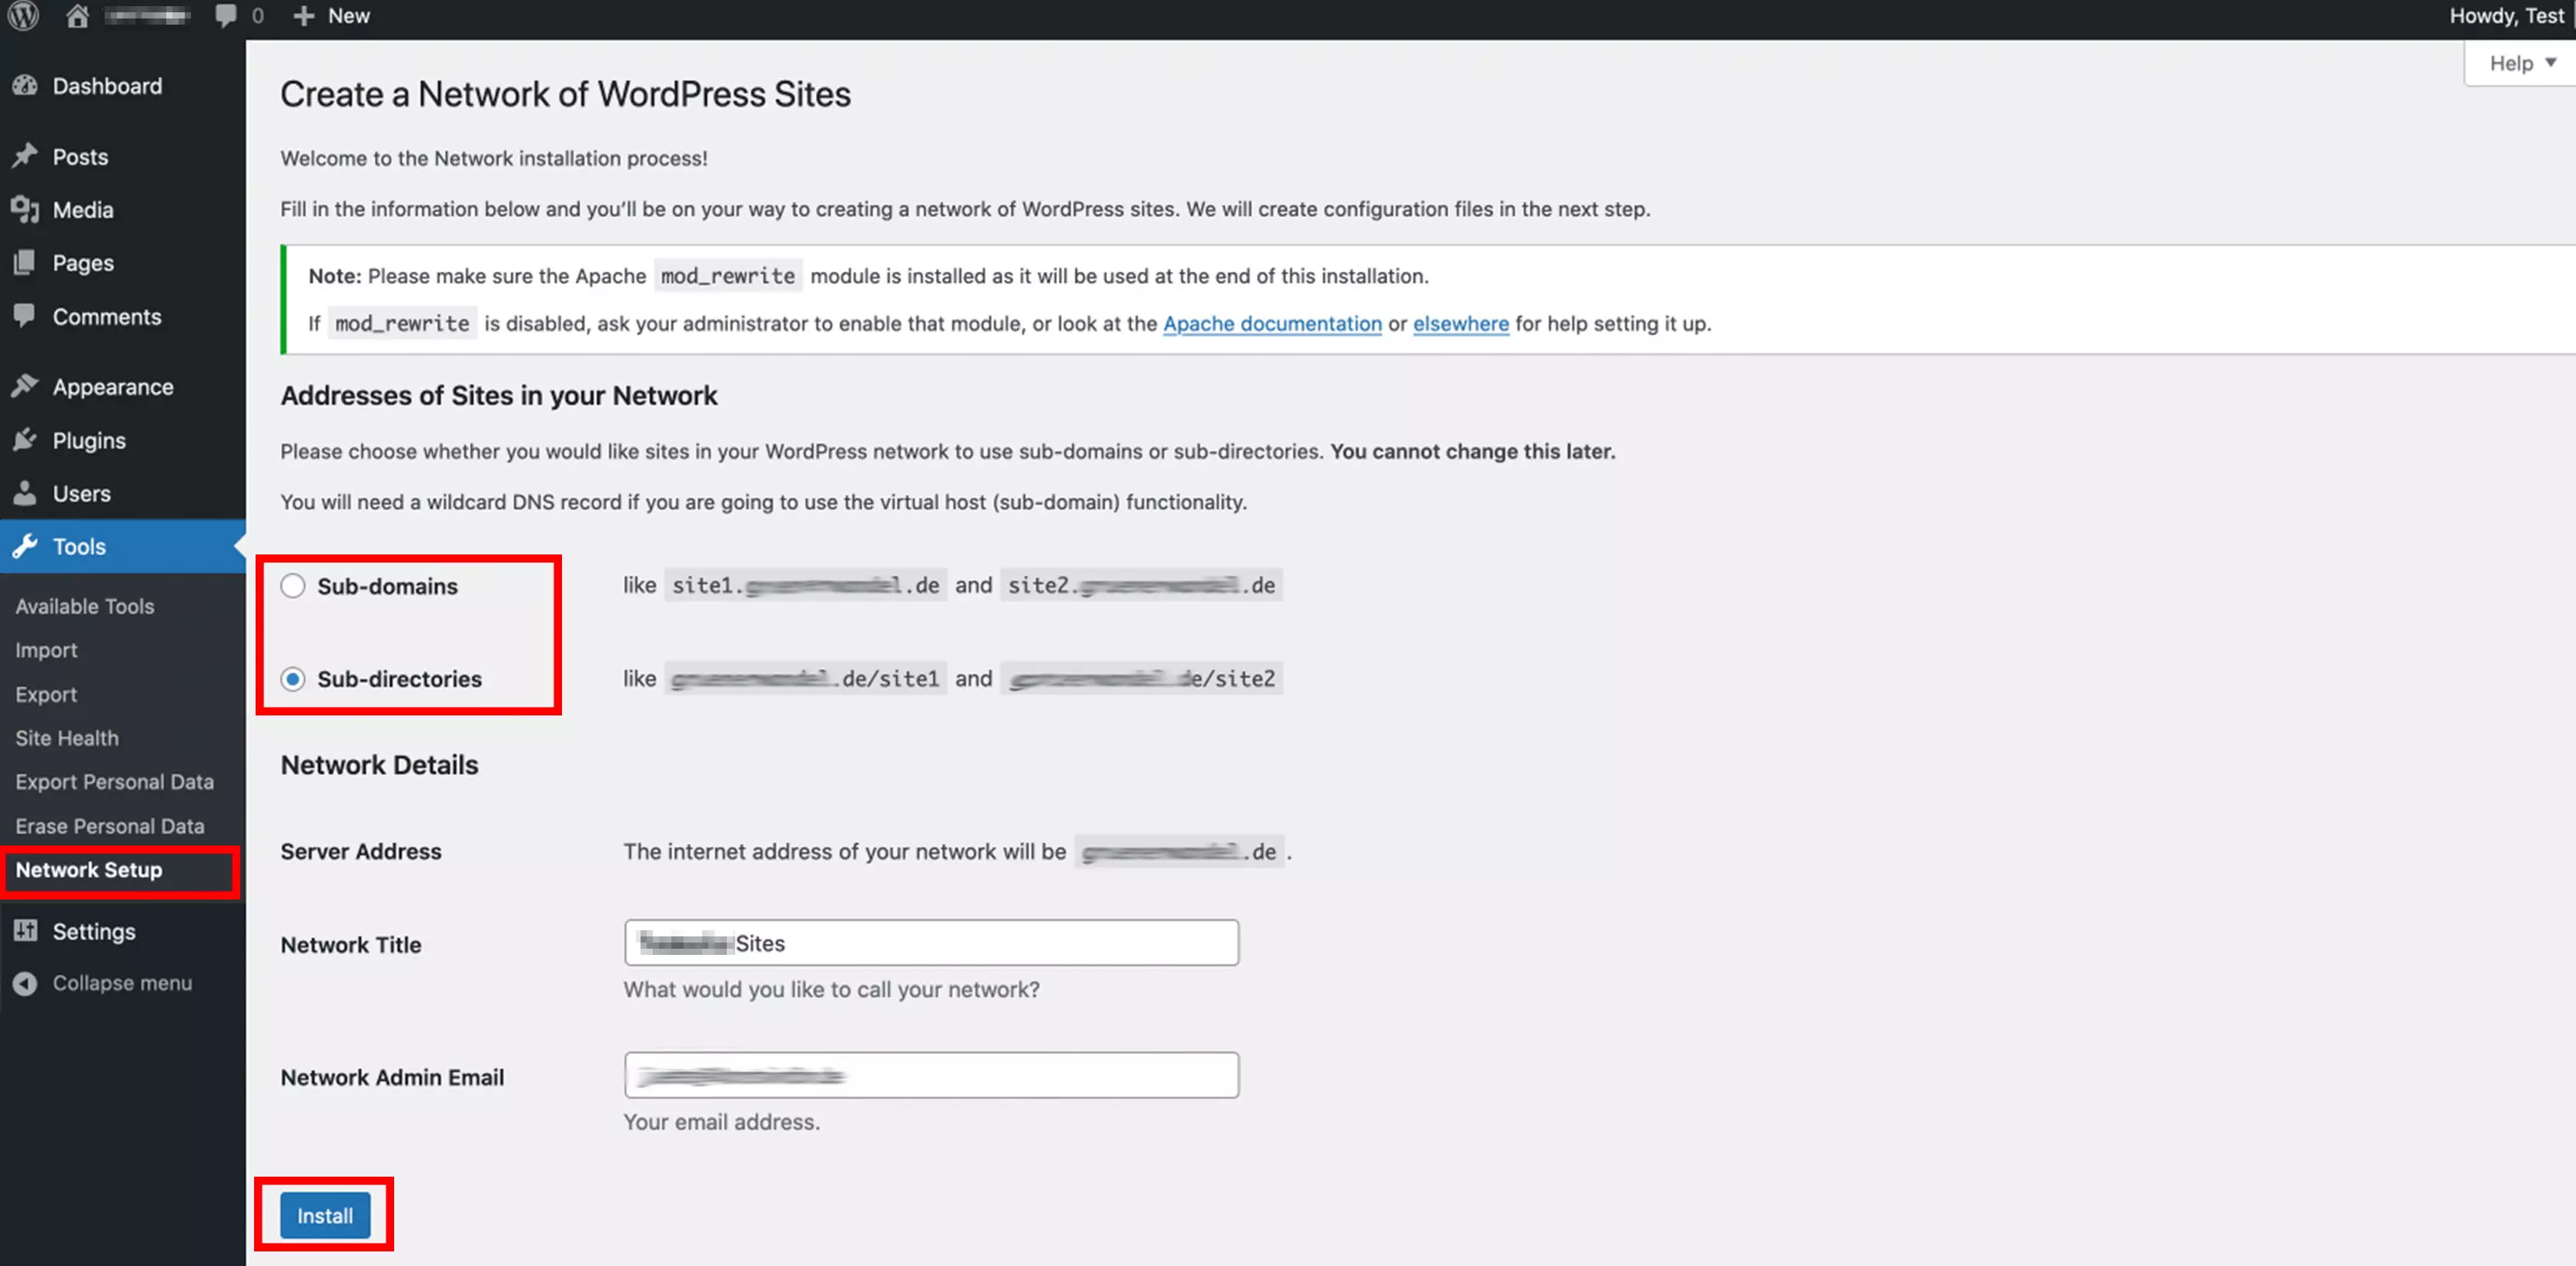Select the Sub-directories radio button
The height and width of the screenshot is (1266, 2576).
[x=293, y=679]
